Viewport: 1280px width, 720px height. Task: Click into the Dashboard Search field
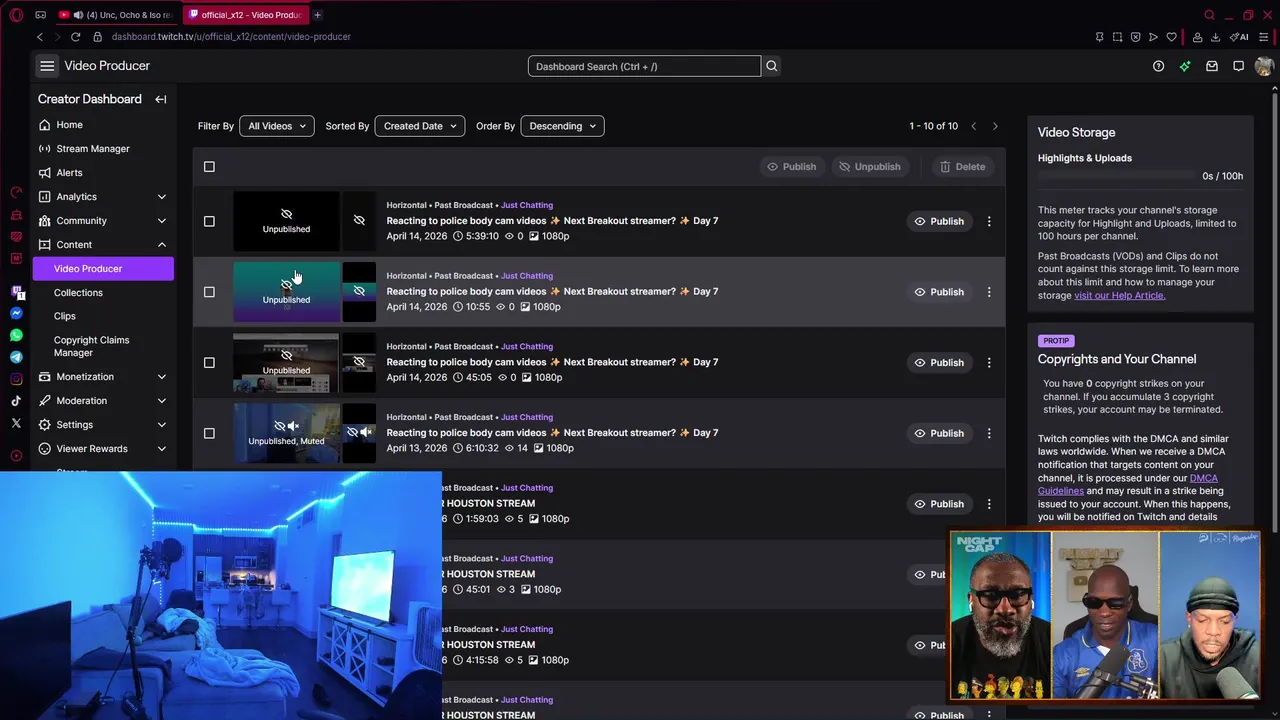644,66
